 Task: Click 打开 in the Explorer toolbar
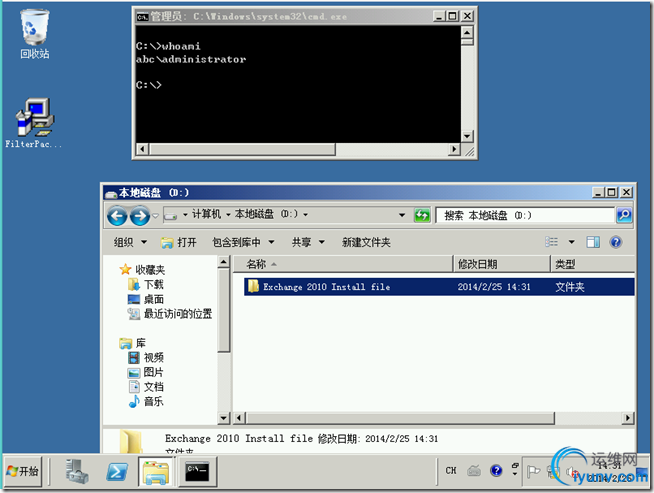click(x=179, y=242)
